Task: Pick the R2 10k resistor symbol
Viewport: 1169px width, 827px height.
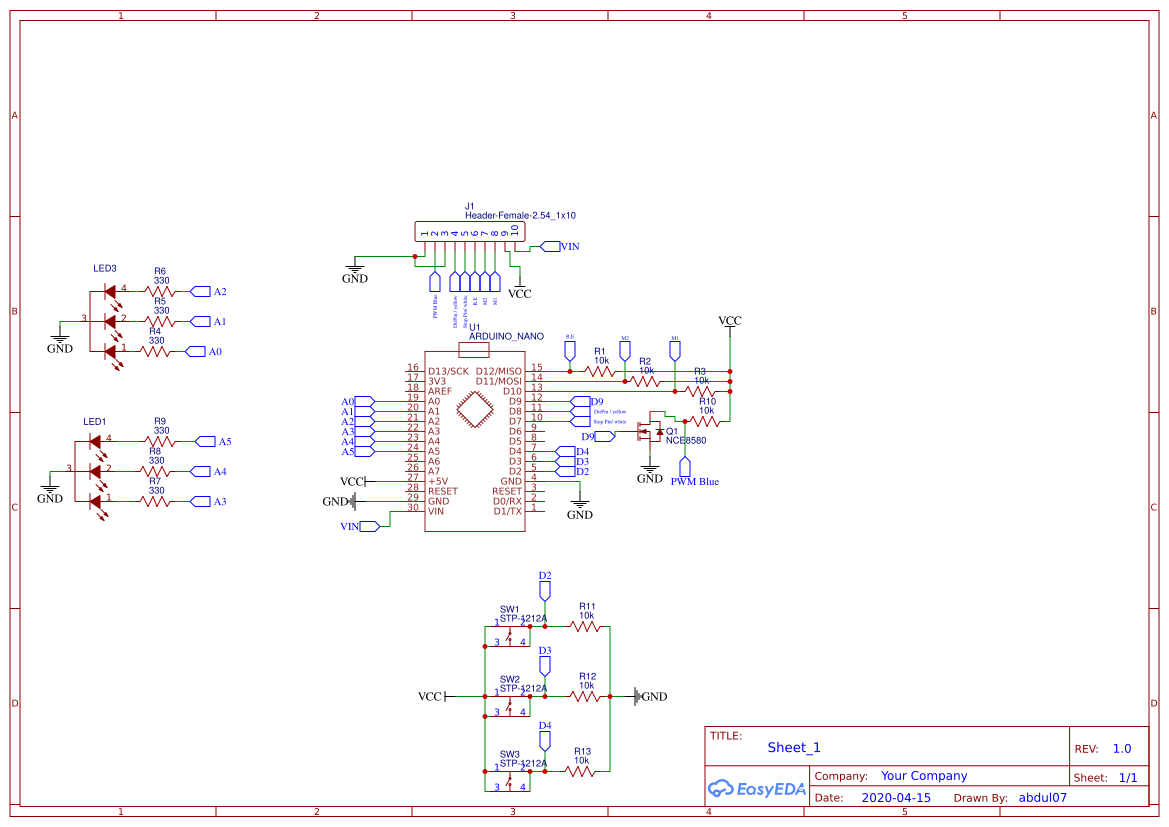Action: coord(644,381)
